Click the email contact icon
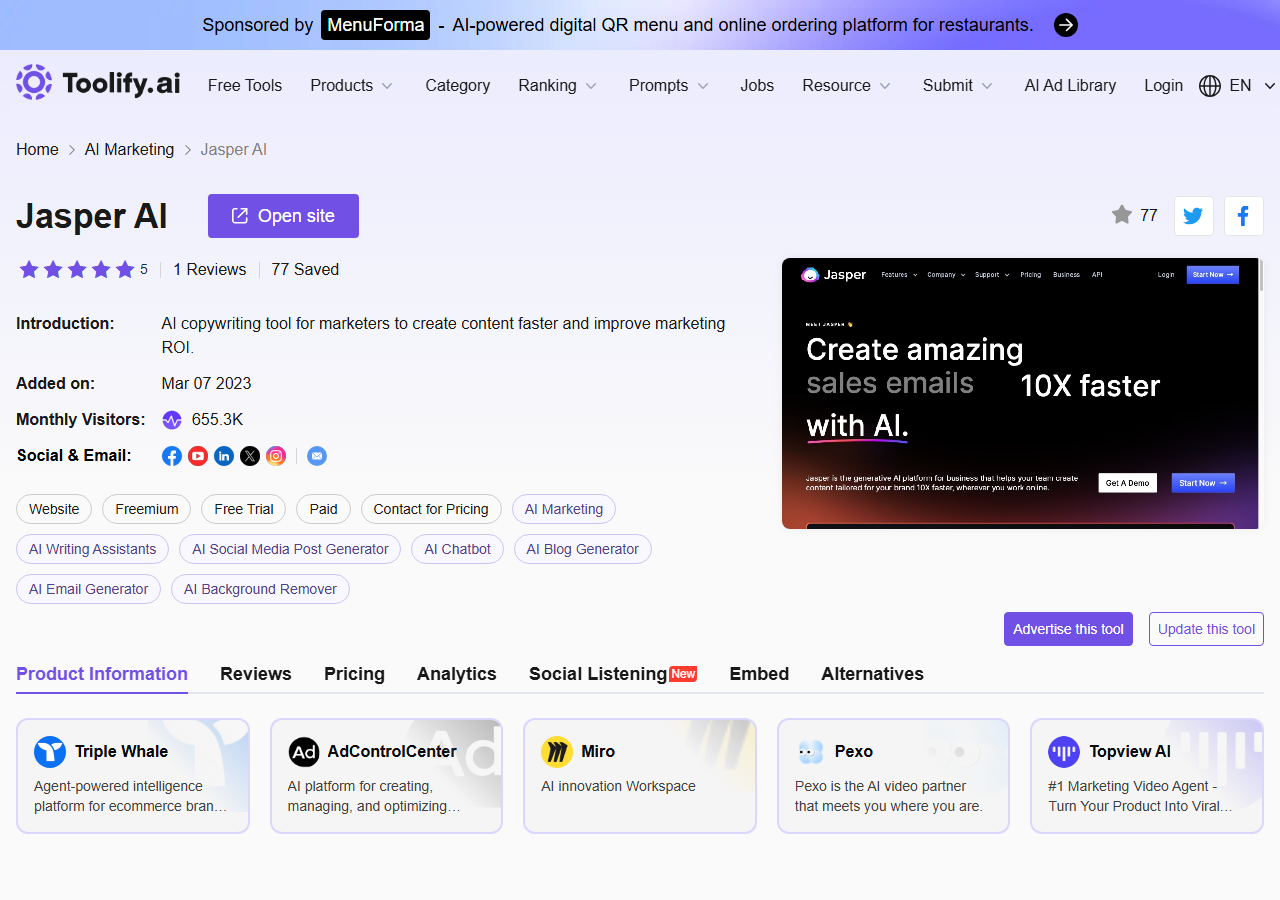This screenshot has width=1280, height=900. point(317,456)
